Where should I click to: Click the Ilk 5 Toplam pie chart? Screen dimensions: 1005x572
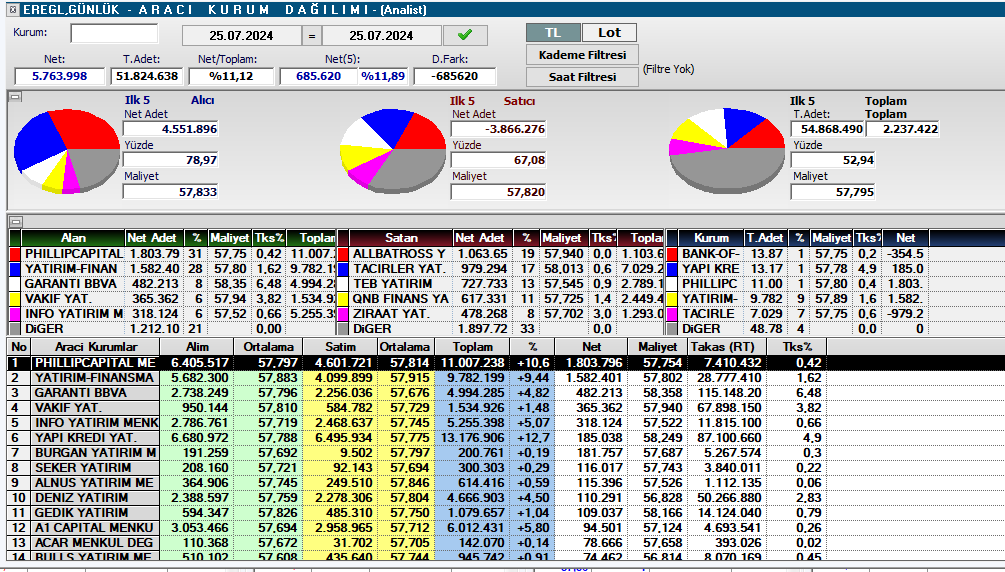tap(727, 151)
